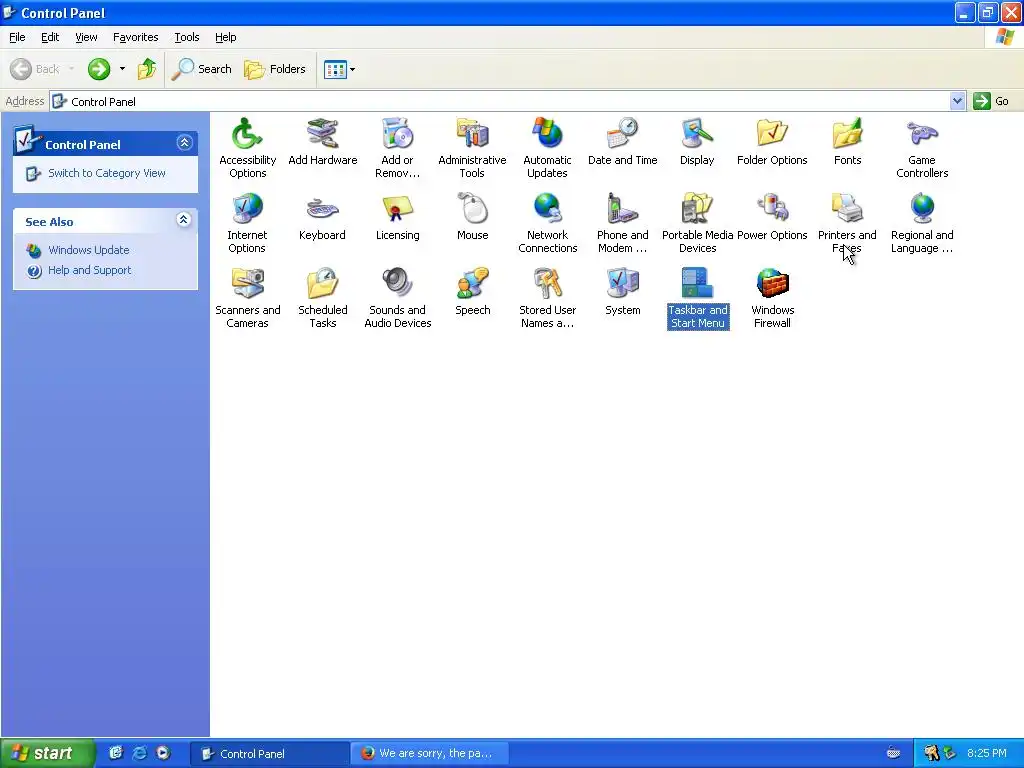Viewport: 1024px width, 768px height.
Task: Click the Start button
Action: coord(48,753)
